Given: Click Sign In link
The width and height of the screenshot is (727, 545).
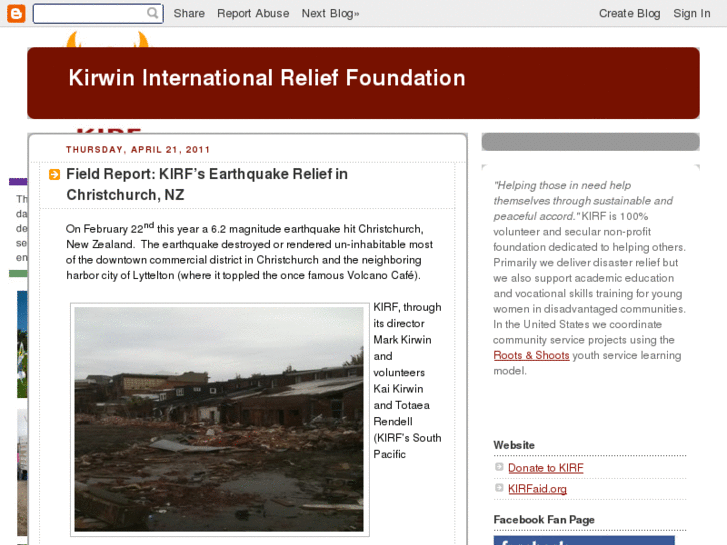Looking at the screenshot, I should (x=692, y=13).
